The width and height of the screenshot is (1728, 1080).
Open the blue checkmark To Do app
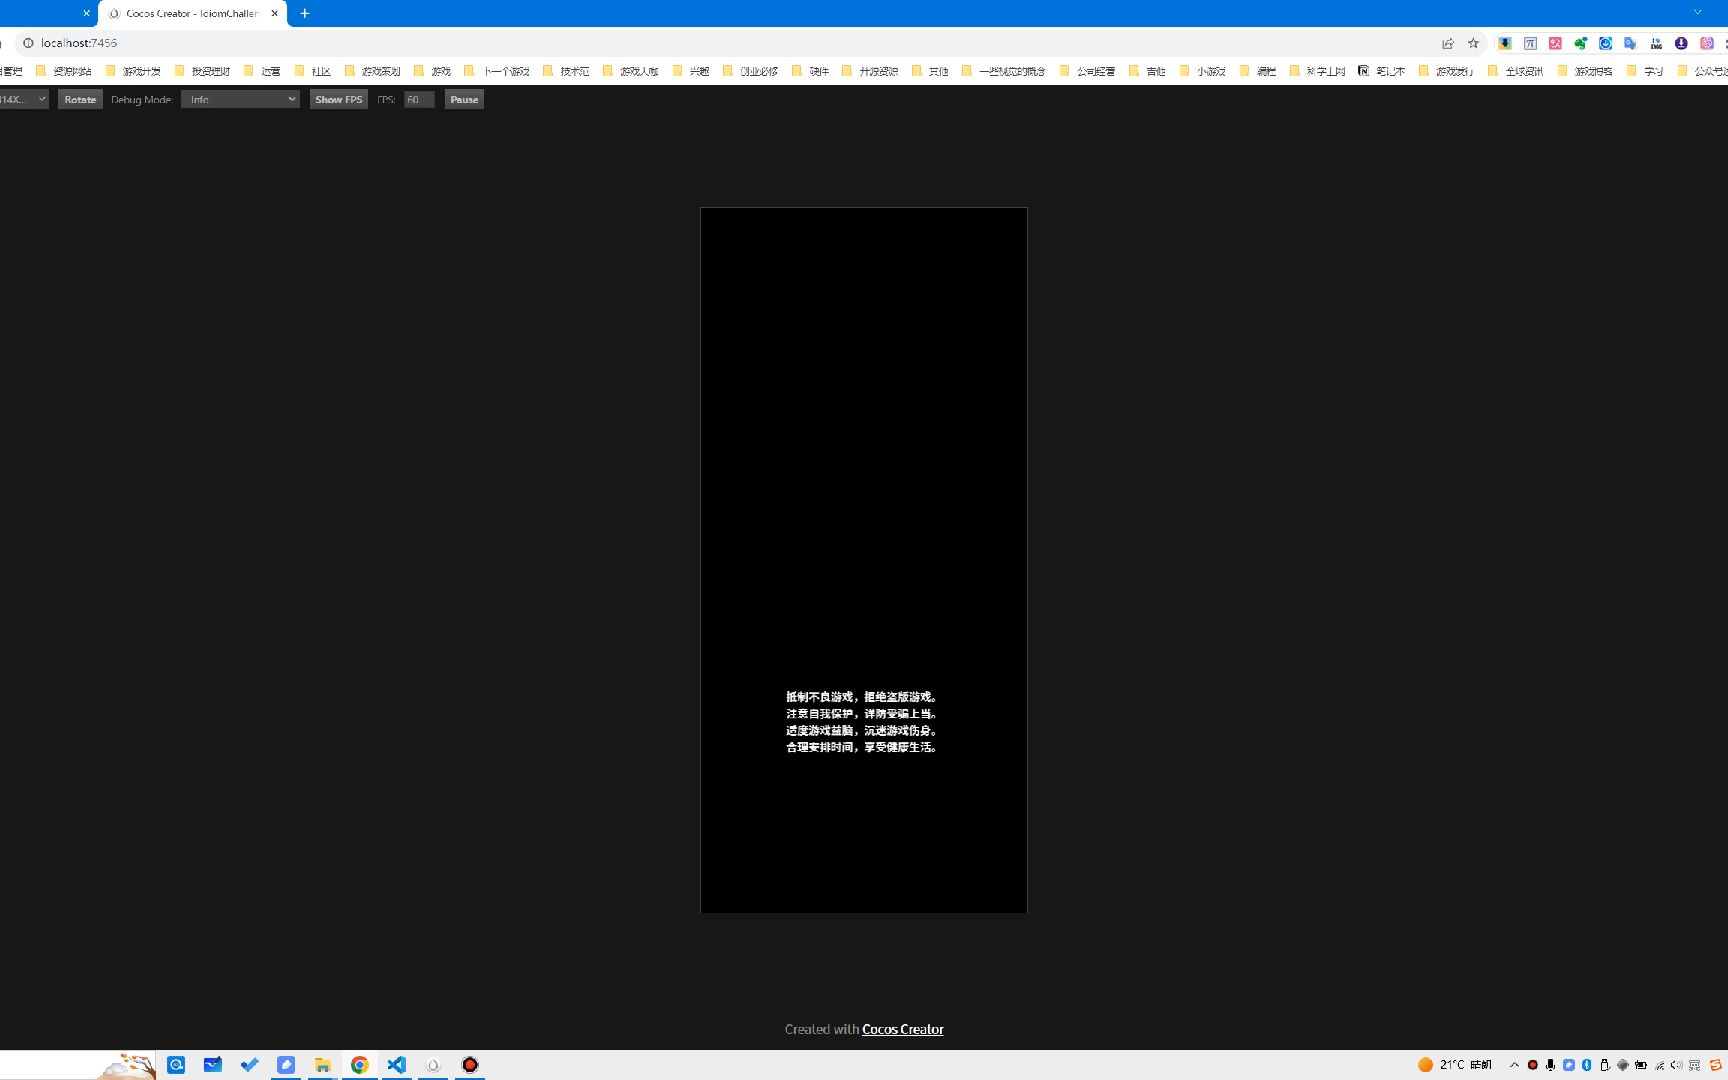point(249,1065)
